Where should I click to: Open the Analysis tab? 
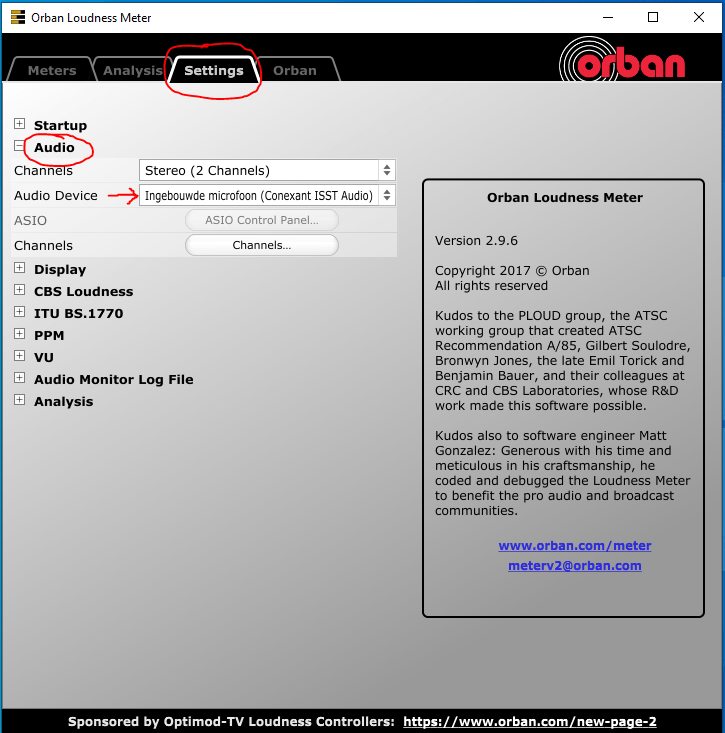coord(132,70)
